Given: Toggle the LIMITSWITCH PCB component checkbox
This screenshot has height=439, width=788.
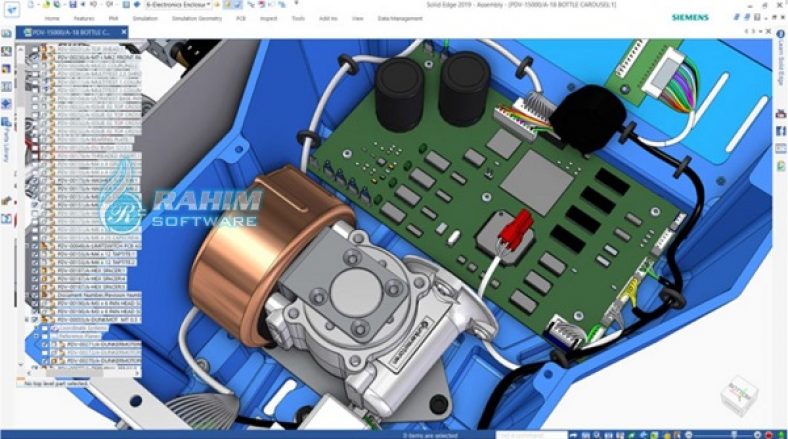Looking at the screenshot, I should coord(35,246).
